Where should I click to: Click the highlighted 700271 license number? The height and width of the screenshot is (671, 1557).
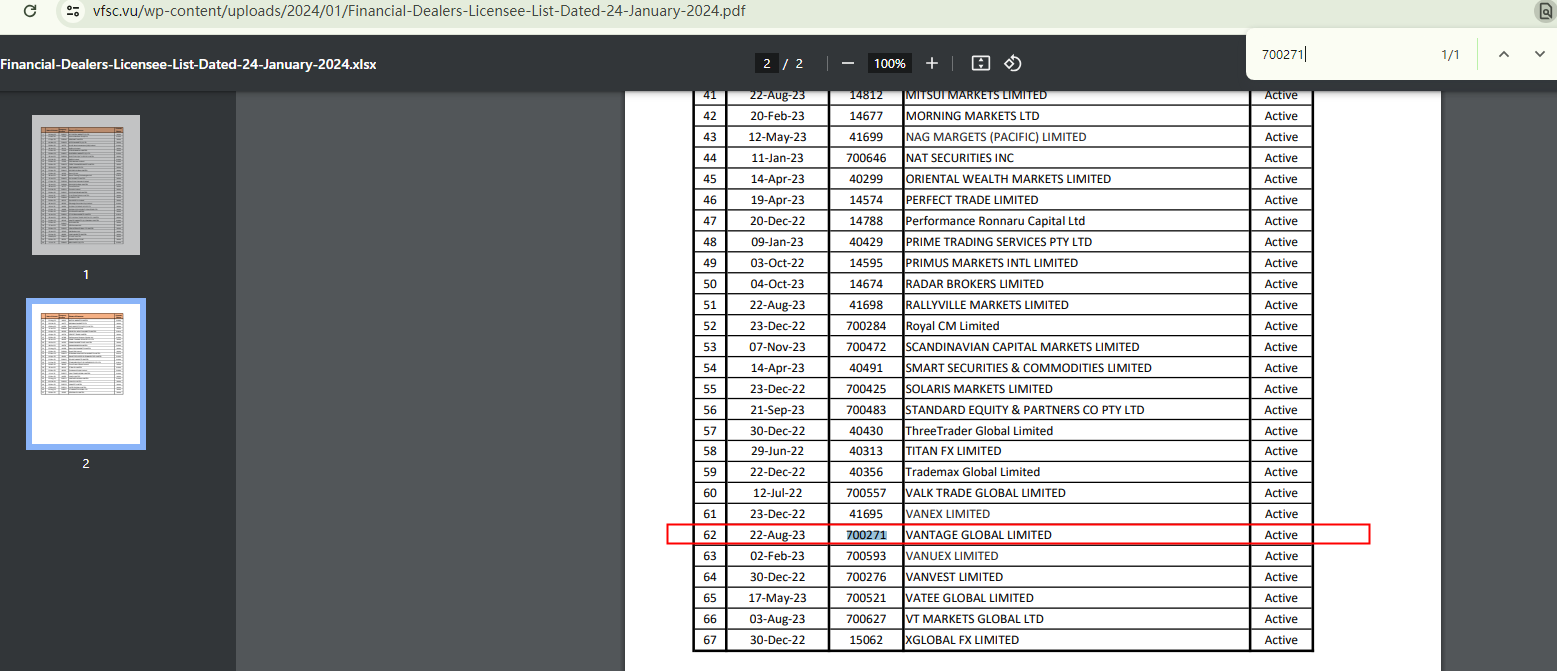tap(866, 535)
